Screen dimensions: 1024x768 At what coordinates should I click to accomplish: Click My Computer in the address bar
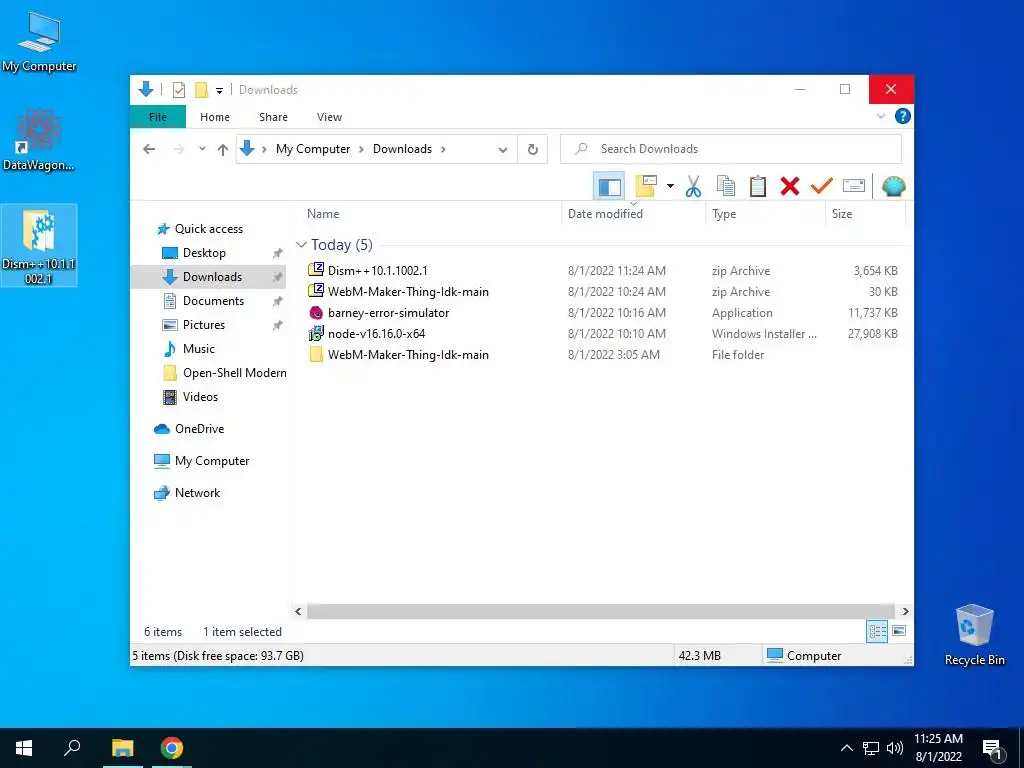(313, 149)
